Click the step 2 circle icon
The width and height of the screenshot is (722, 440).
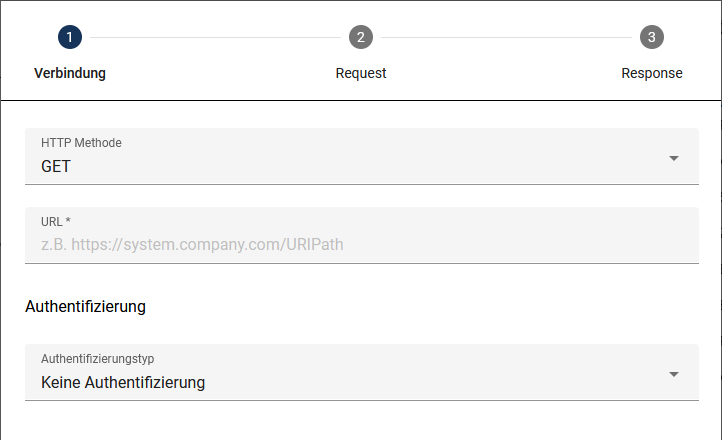point(361,38)
